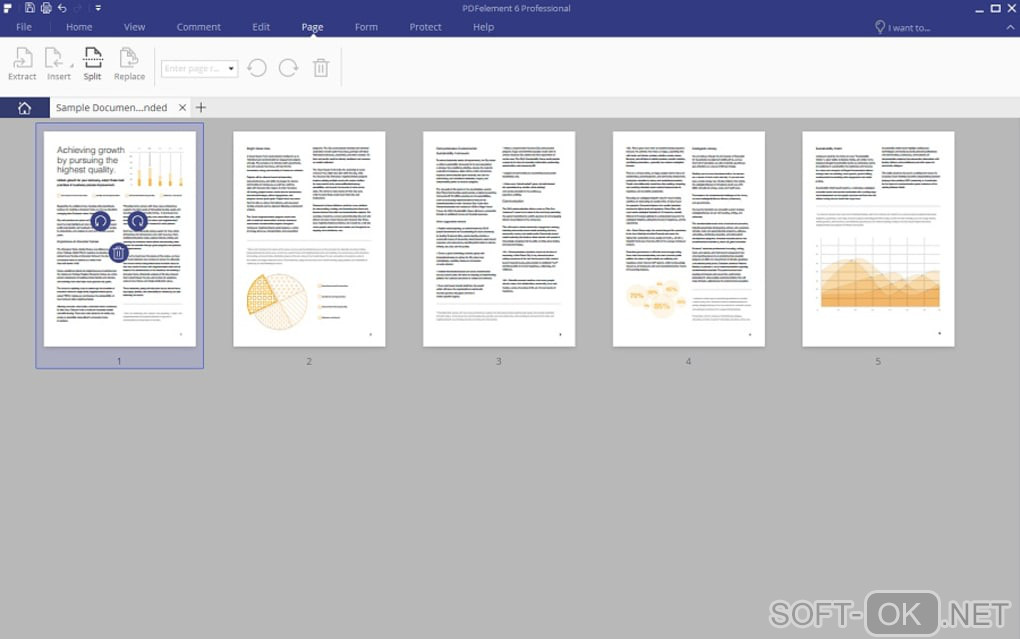1020x639 pixels.
Task: Open the File menu
Action: [24, 27]
